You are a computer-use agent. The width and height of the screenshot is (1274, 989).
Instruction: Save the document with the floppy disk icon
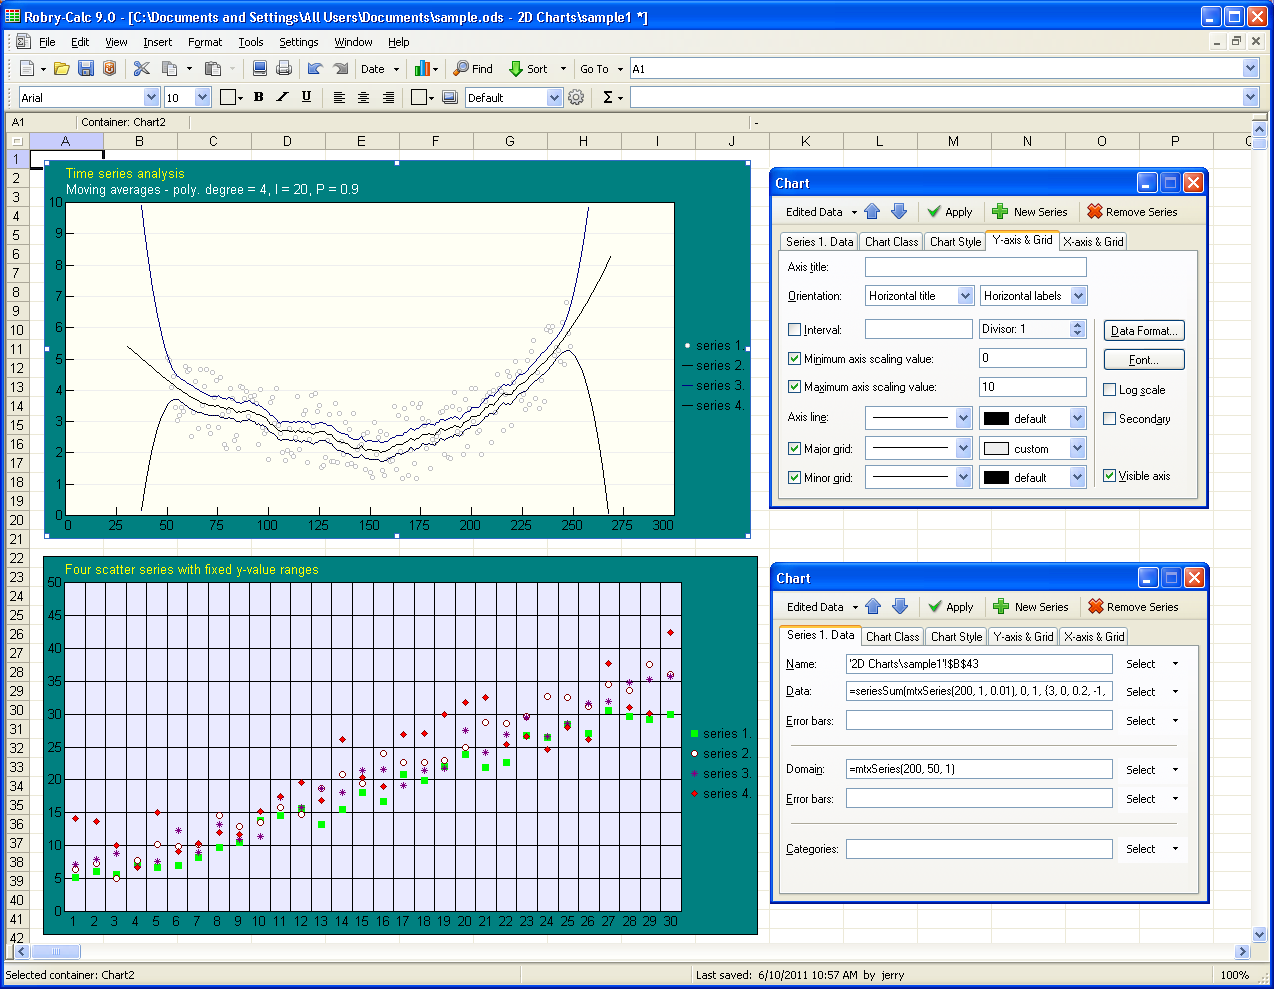86,69
